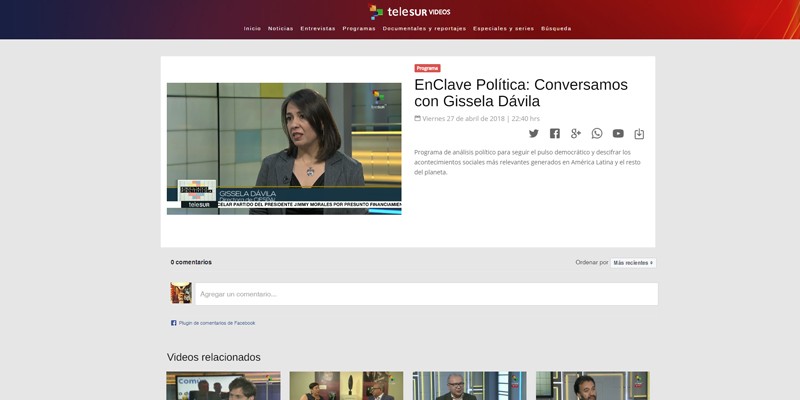Play the Gissela Dávila interview video
Image resolution: width=800 pixels, height=400 pixels.
[x=284, y=148]
